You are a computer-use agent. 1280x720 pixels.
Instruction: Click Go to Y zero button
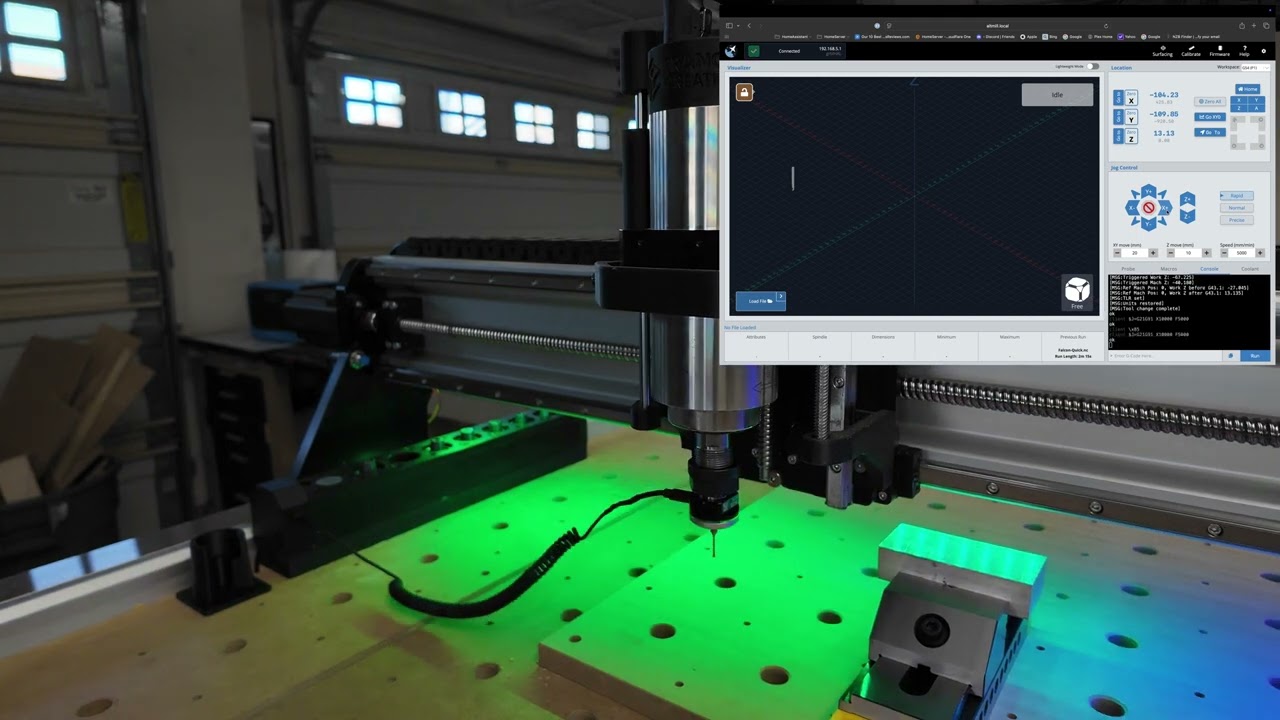click(x=1118, y=116)
